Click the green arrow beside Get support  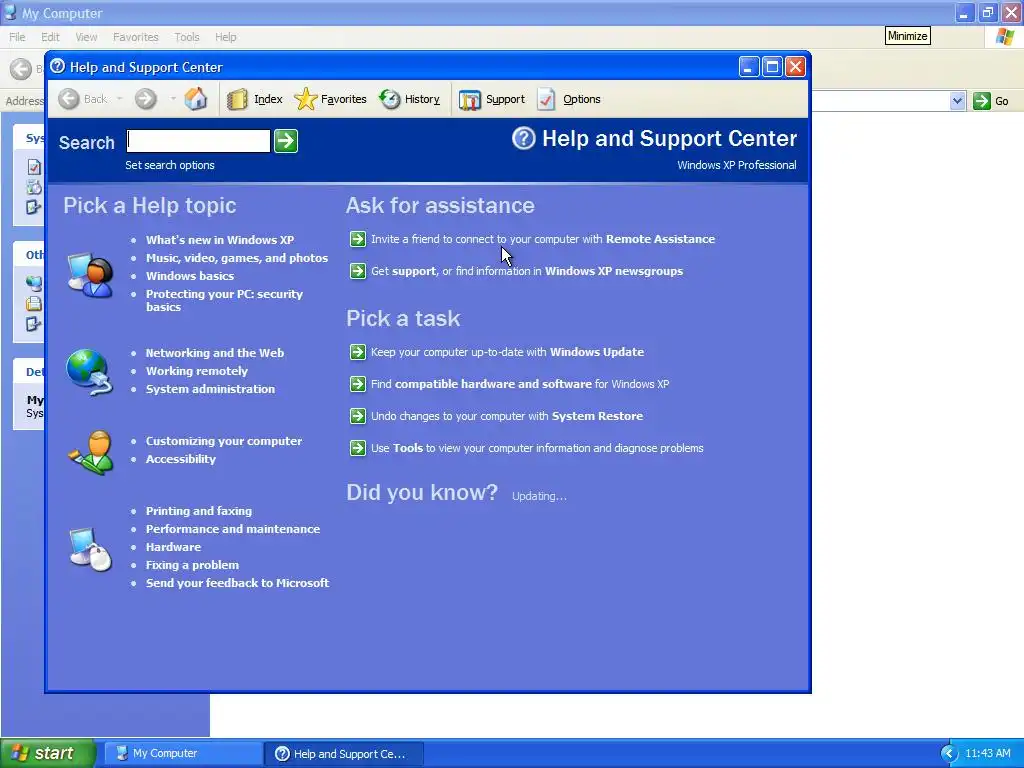click(x=358, y=271)
